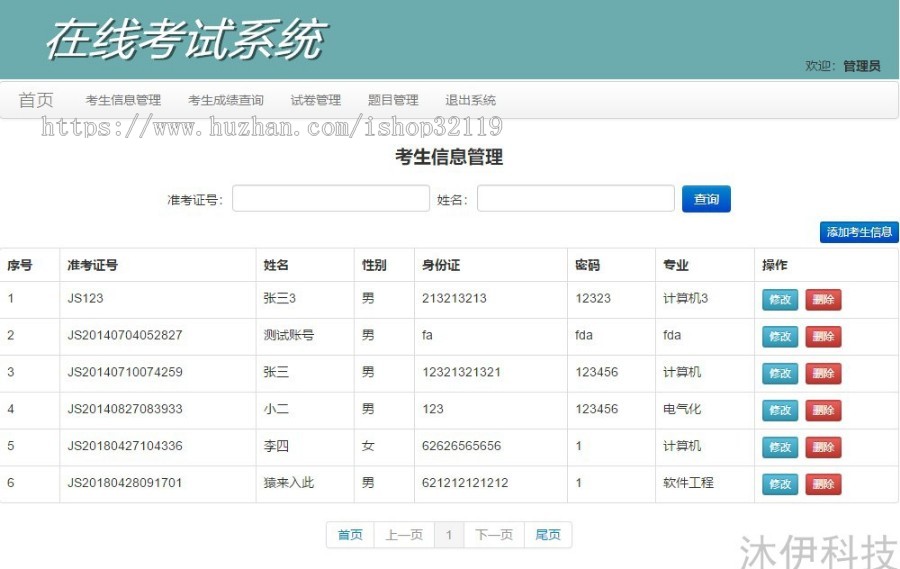The image size is (900, 569).
Task: Click 删除 for 小二's row
Action: [823, 410]
